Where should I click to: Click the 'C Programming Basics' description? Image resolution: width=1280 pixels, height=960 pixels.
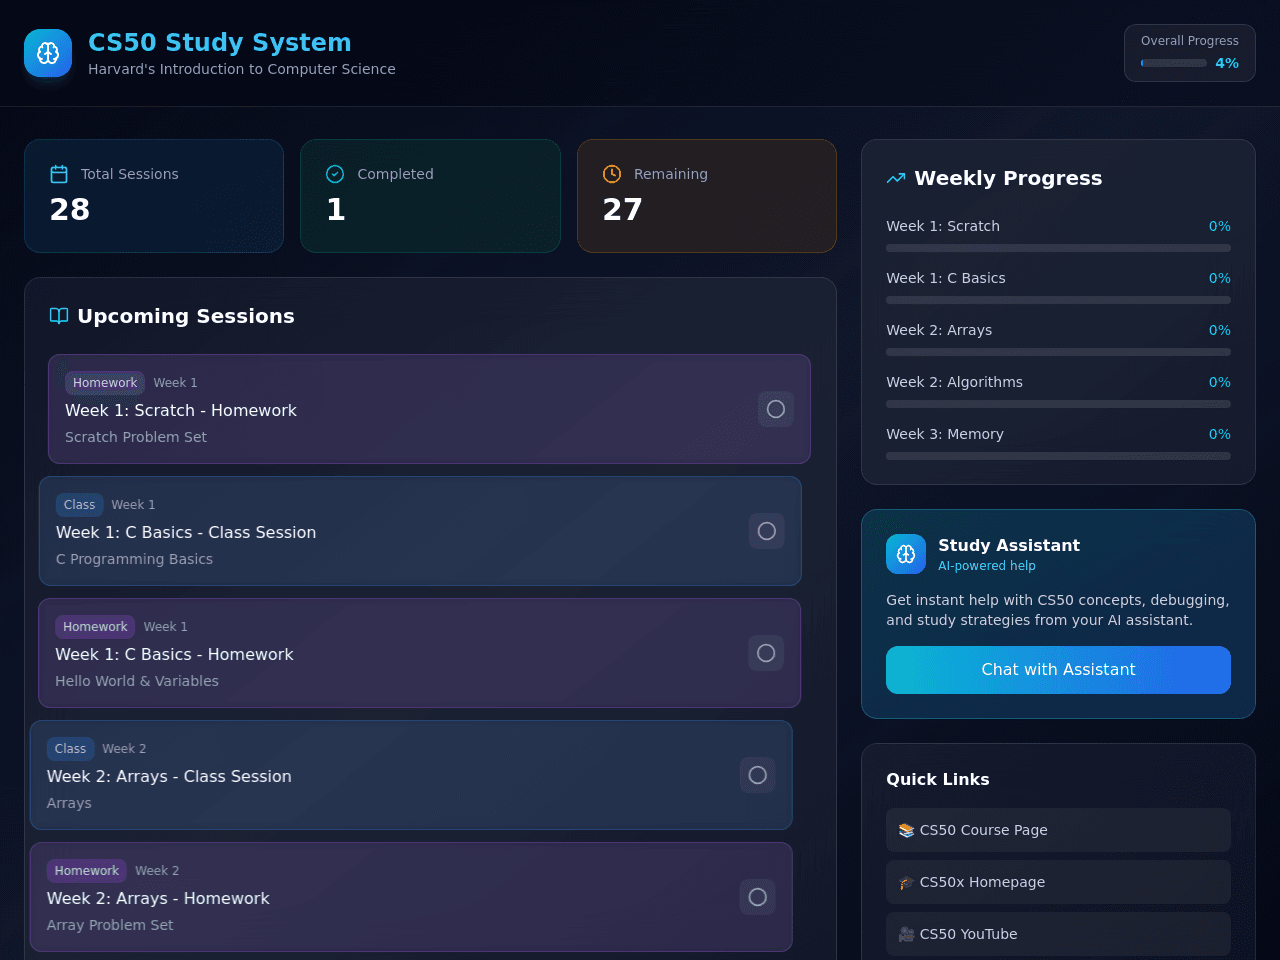coord(134,559)
